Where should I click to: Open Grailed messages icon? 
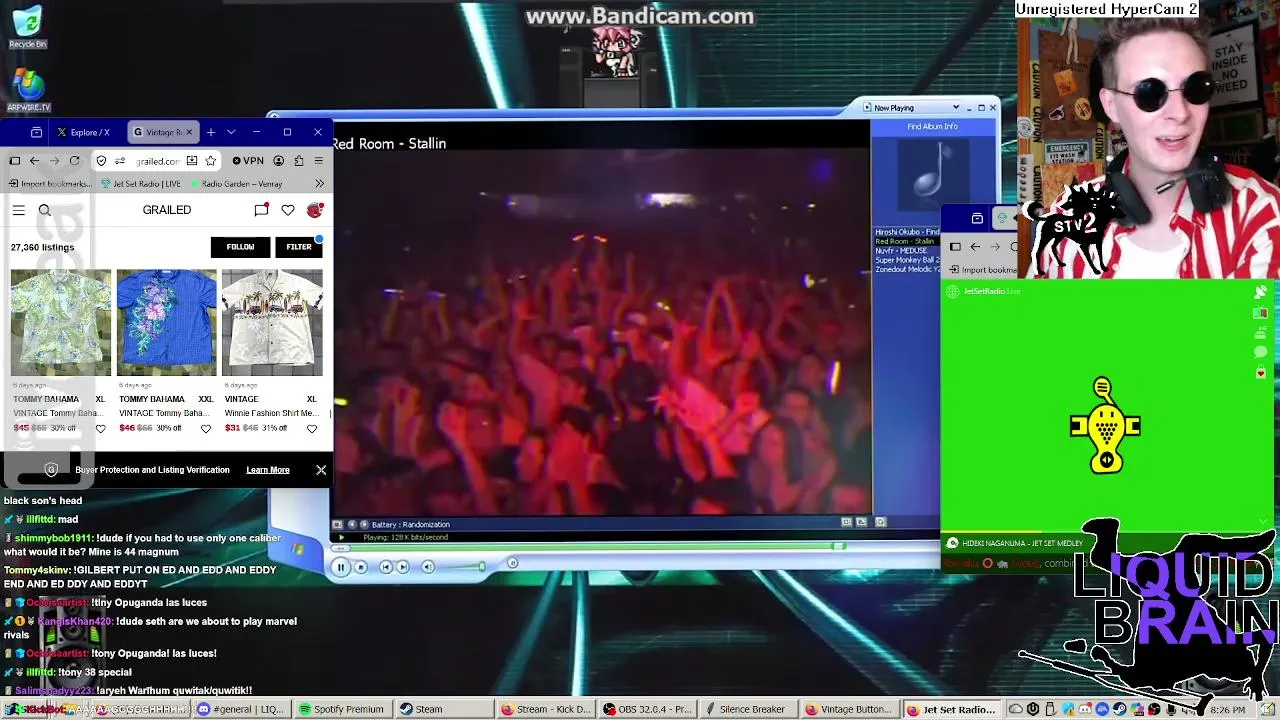pos(261,210)
